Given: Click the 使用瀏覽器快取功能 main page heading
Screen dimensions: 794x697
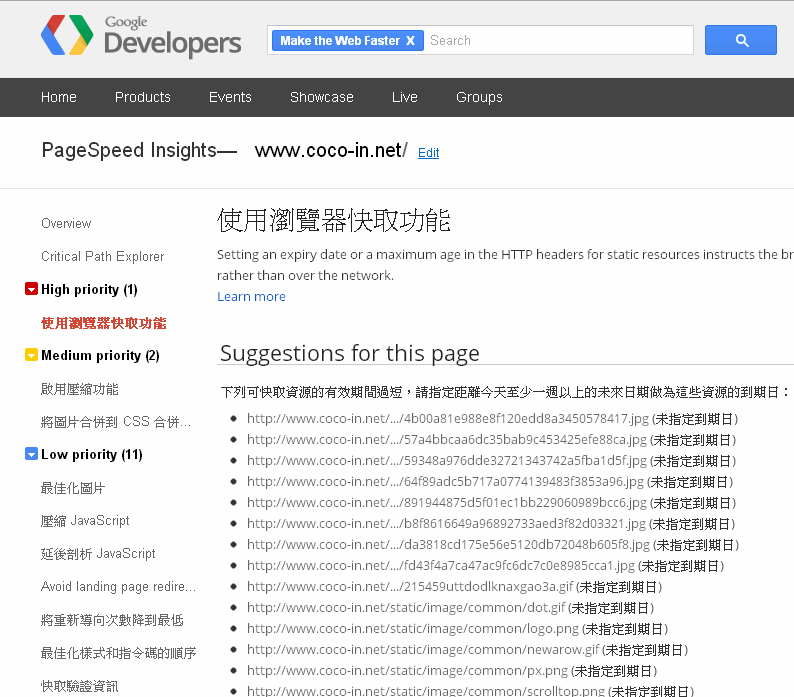Looking at the screenshot, I should coord(334,220).
